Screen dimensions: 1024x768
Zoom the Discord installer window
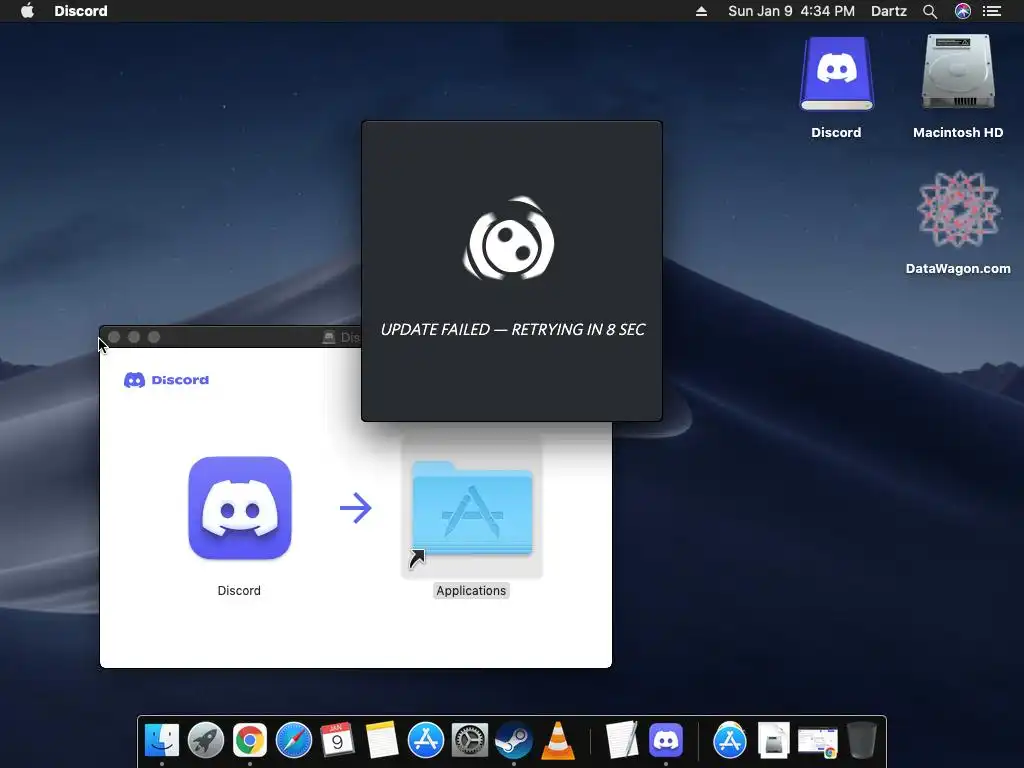point(154,337)
